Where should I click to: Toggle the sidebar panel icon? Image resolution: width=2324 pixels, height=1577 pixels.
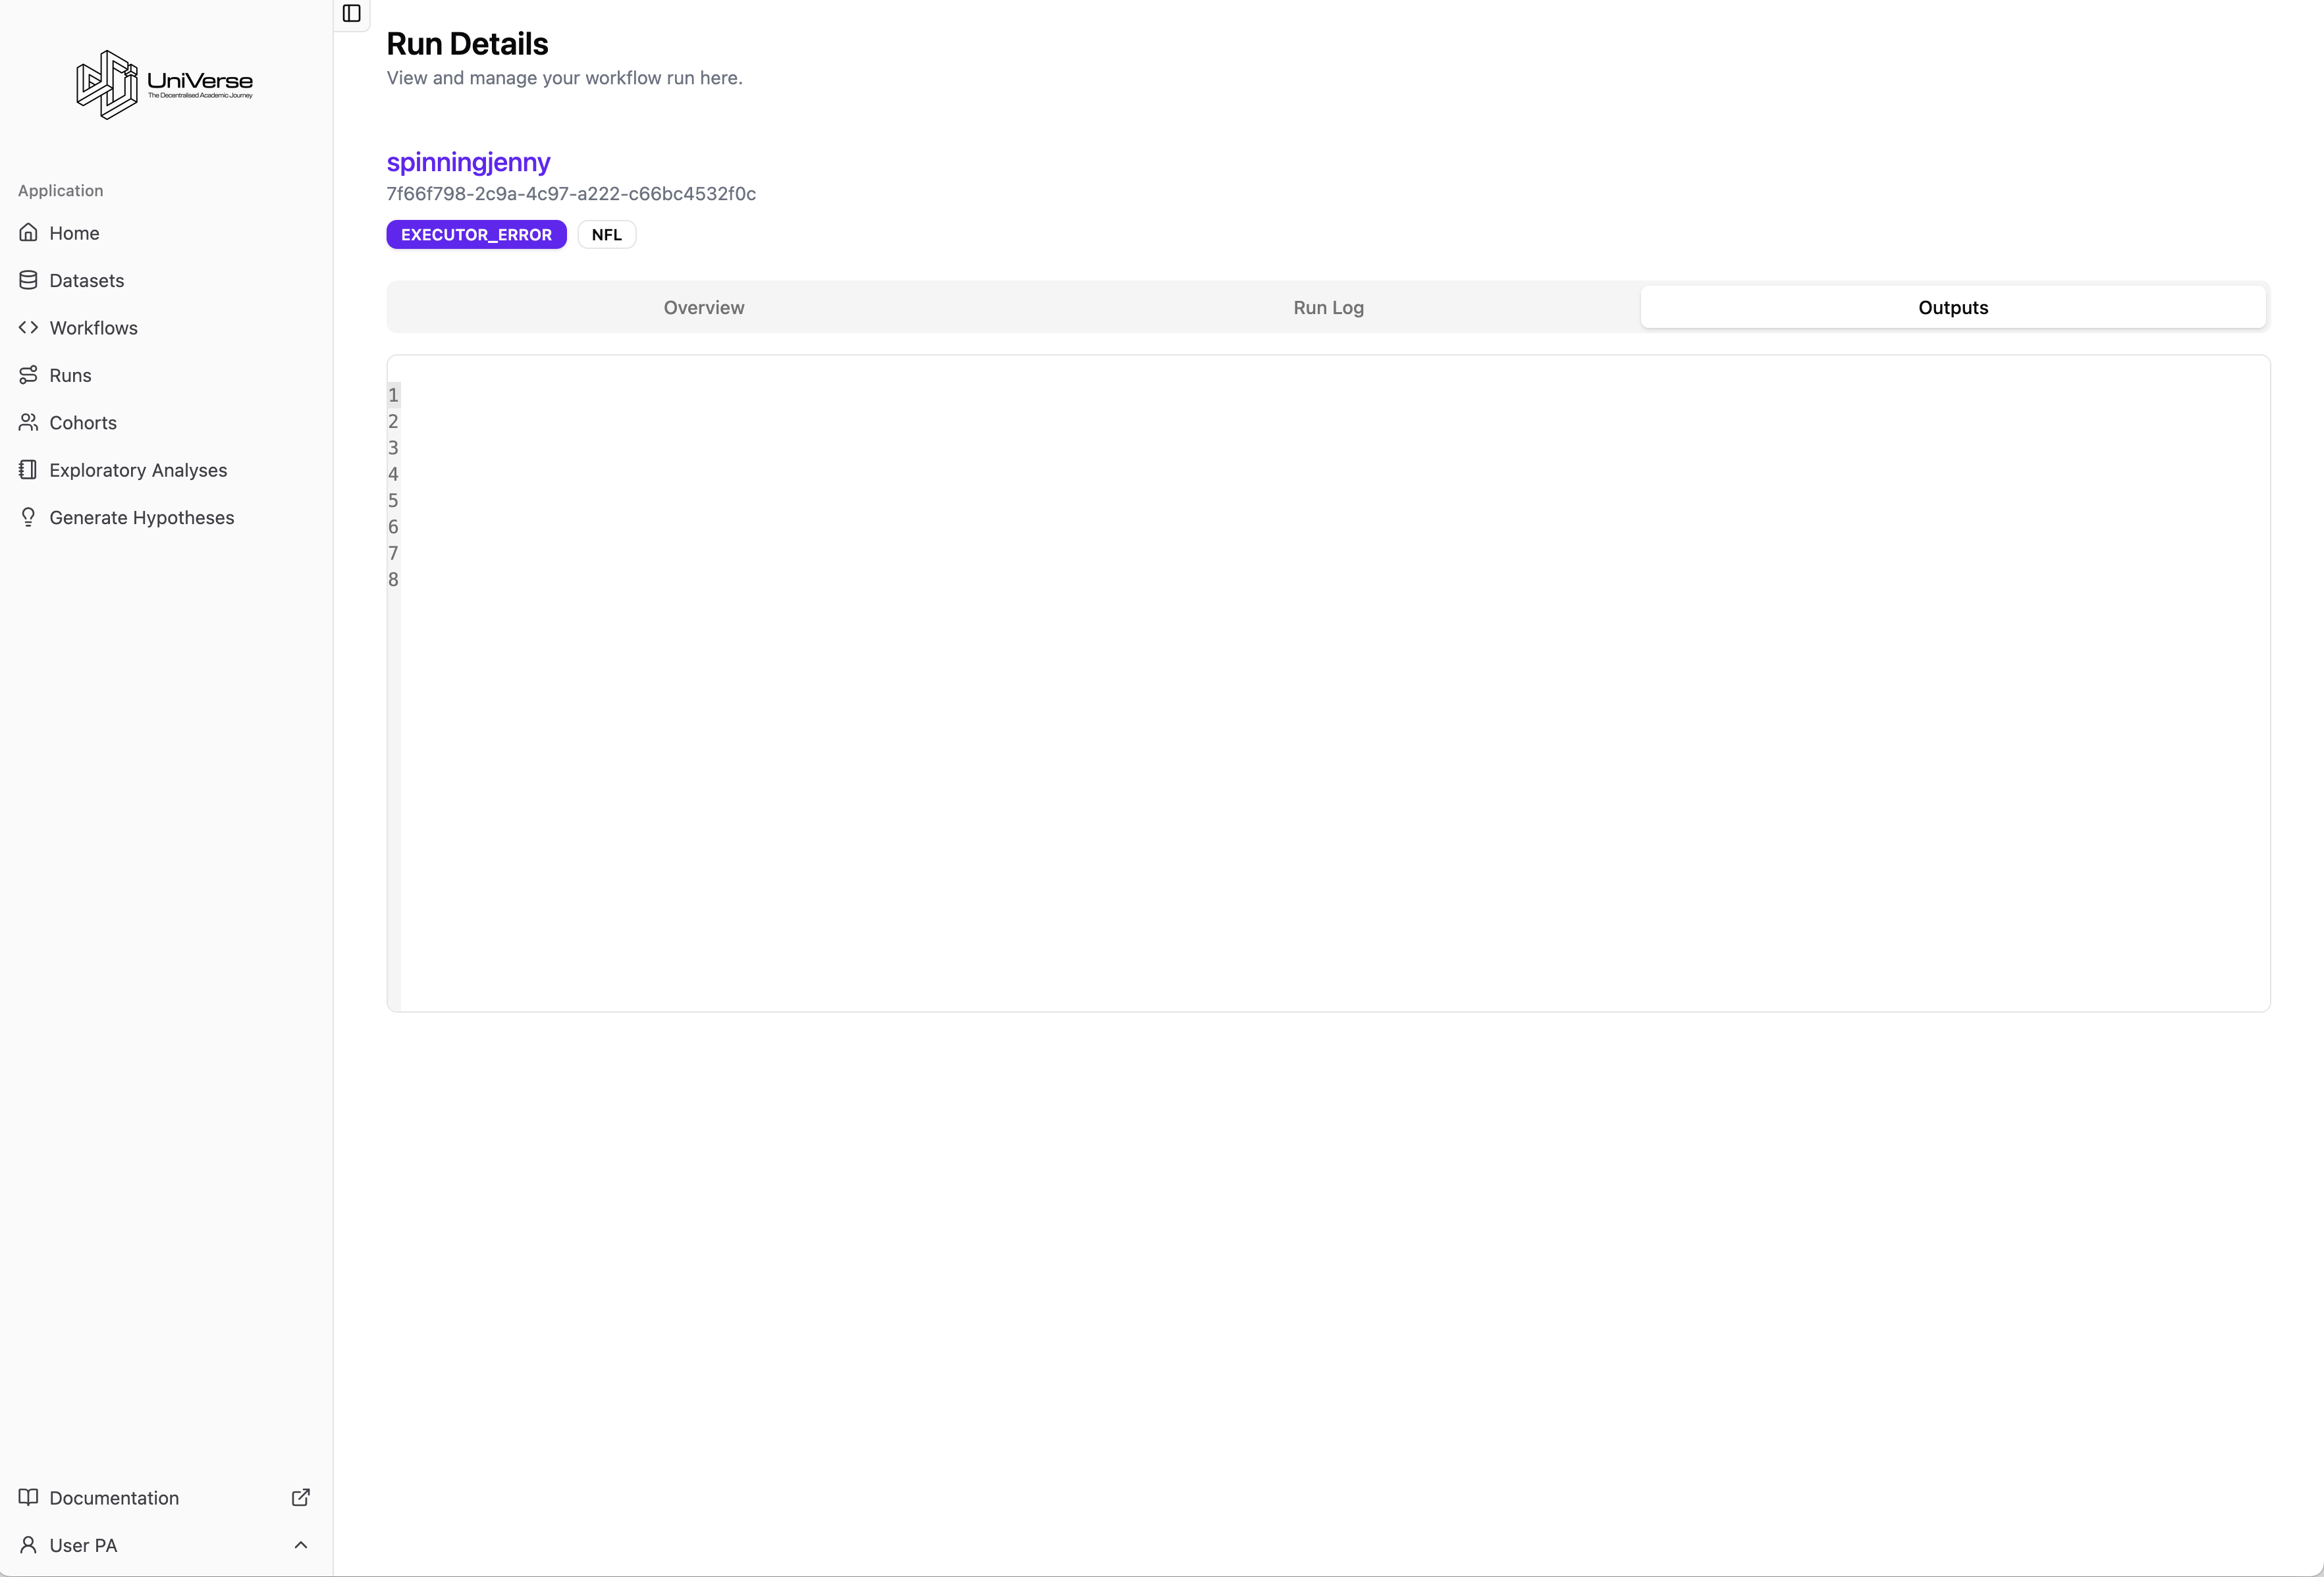(351, 13)
